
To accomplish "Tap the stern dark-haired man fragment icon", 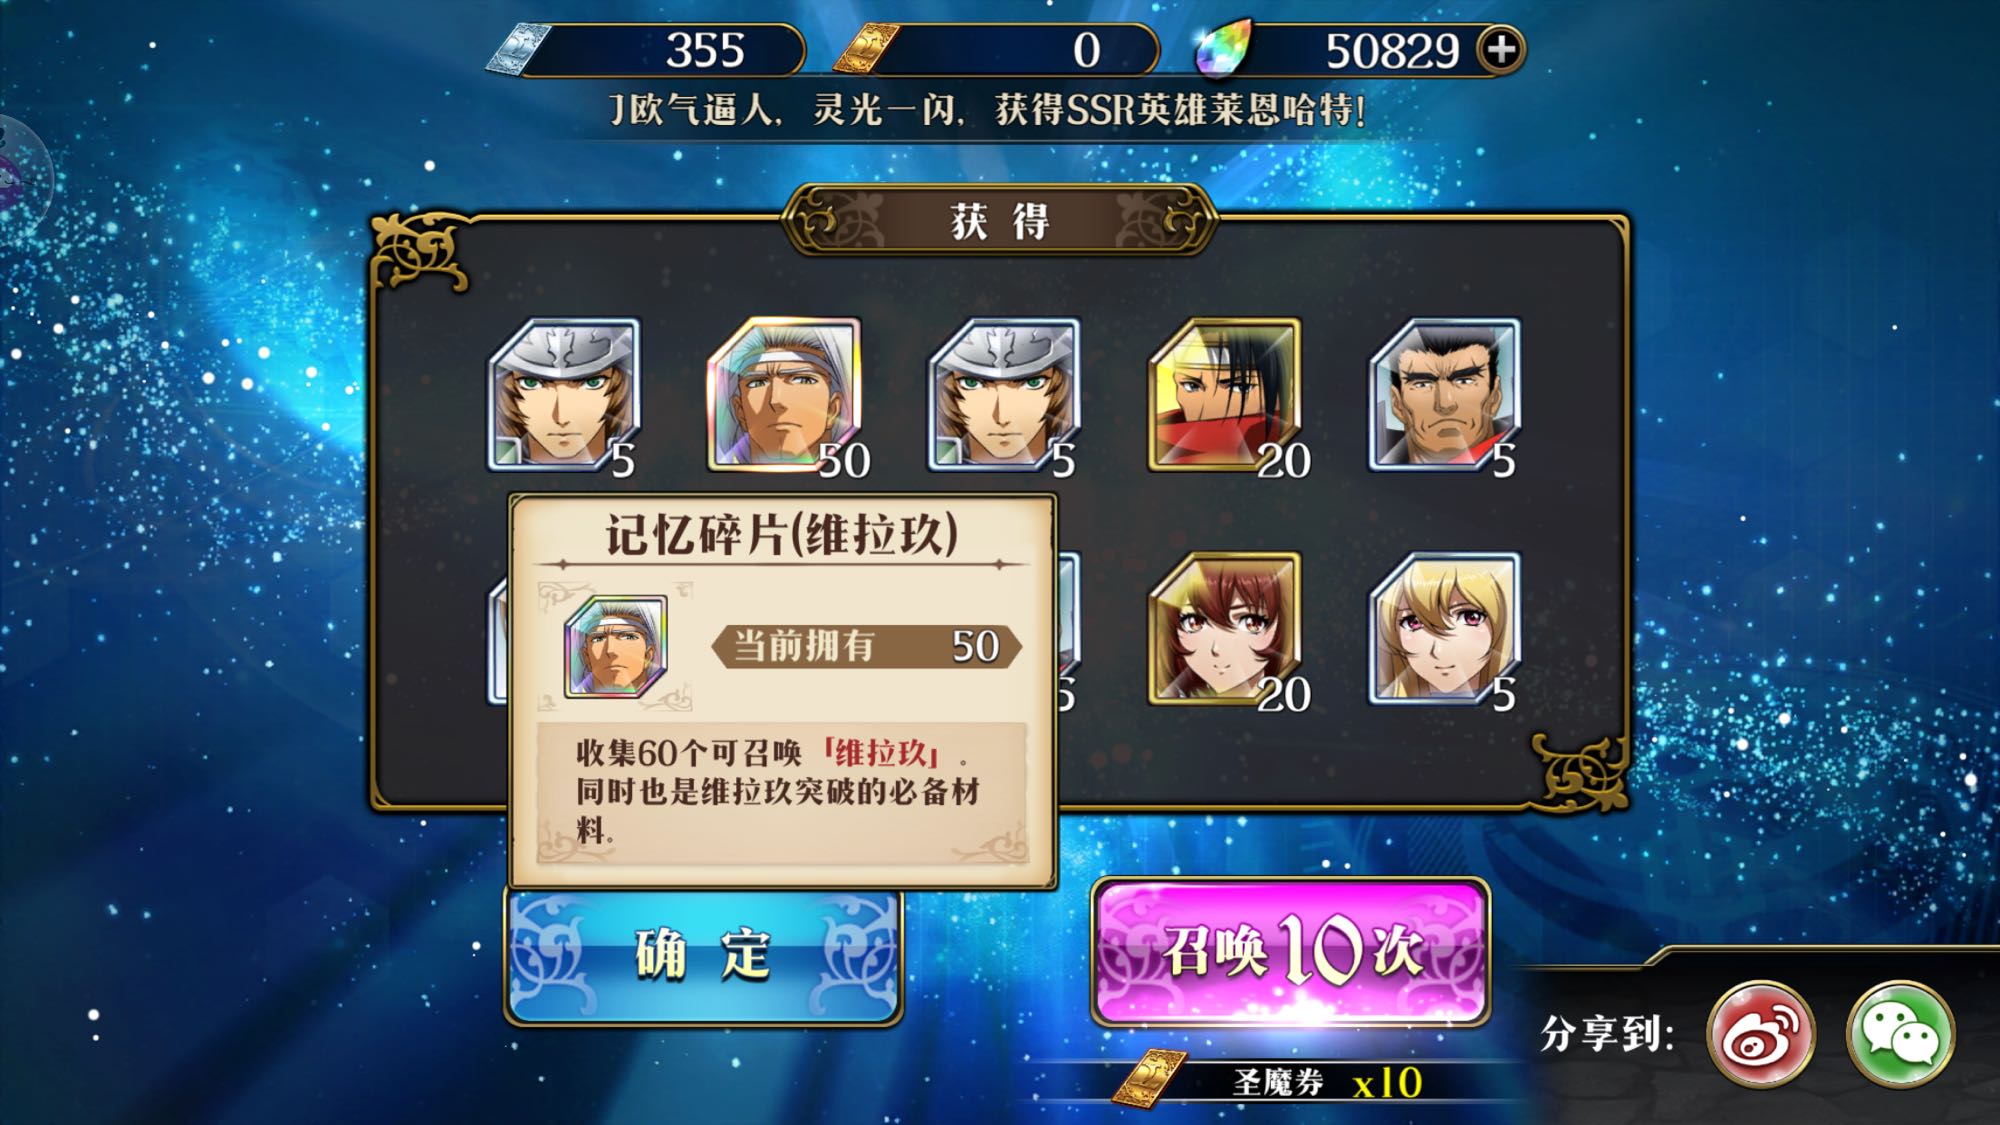I will coord(1446,394).
